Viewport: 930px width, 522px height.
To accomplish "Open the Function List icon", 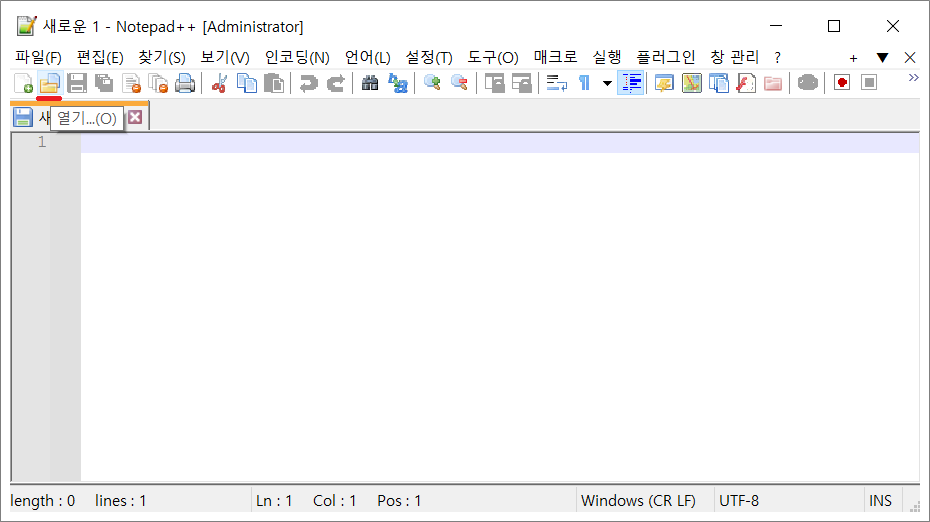I will [746, 83].
